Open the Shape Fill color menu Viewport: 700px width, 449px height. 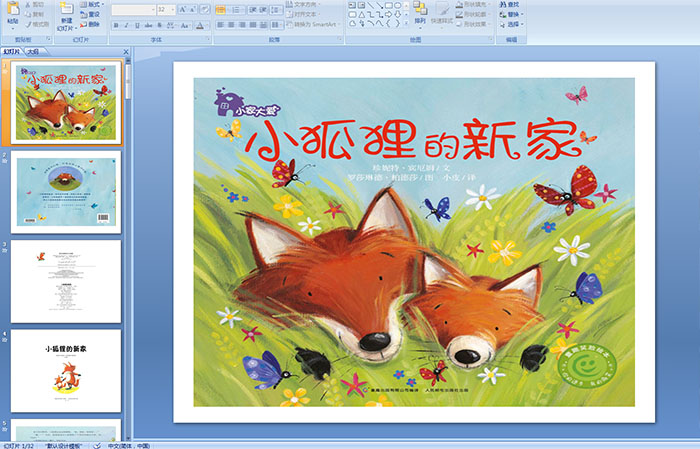point(473,4)
